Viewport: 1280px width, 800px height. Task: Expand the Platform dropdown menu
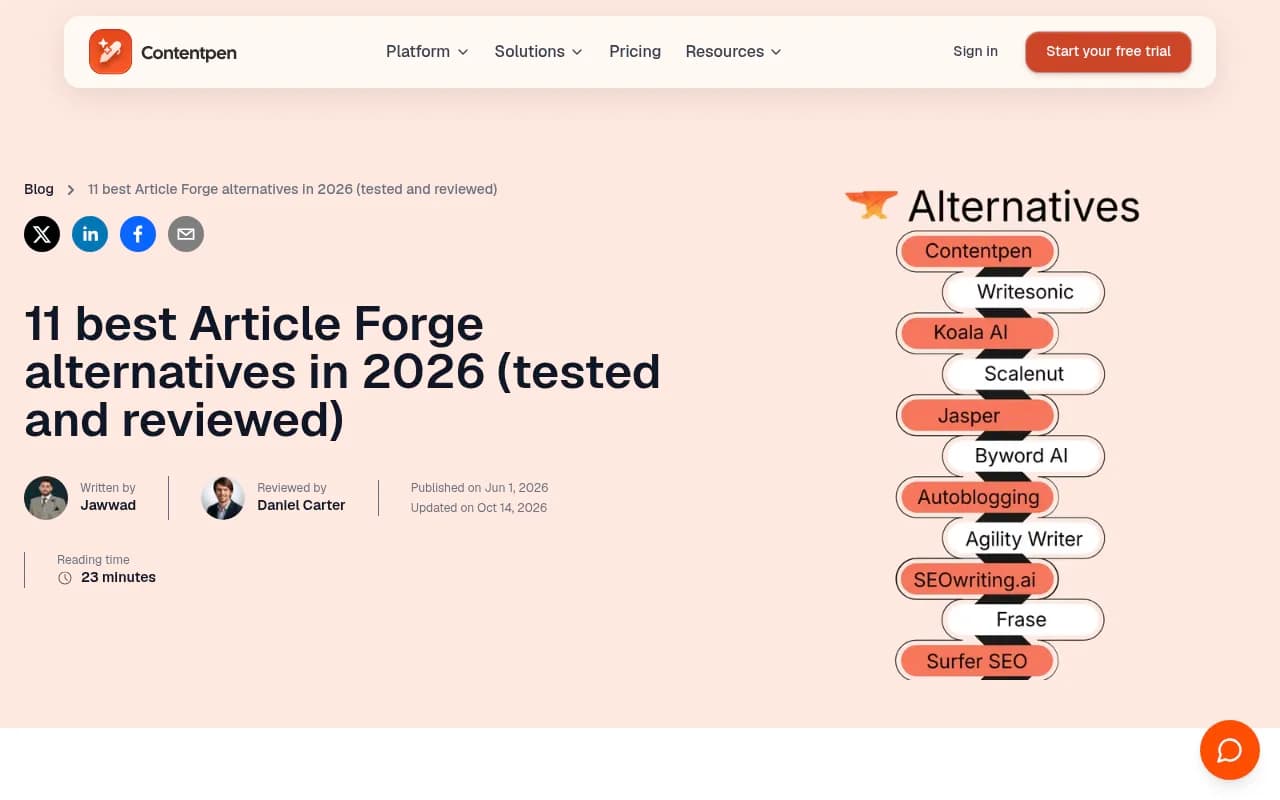click(428, 52)
